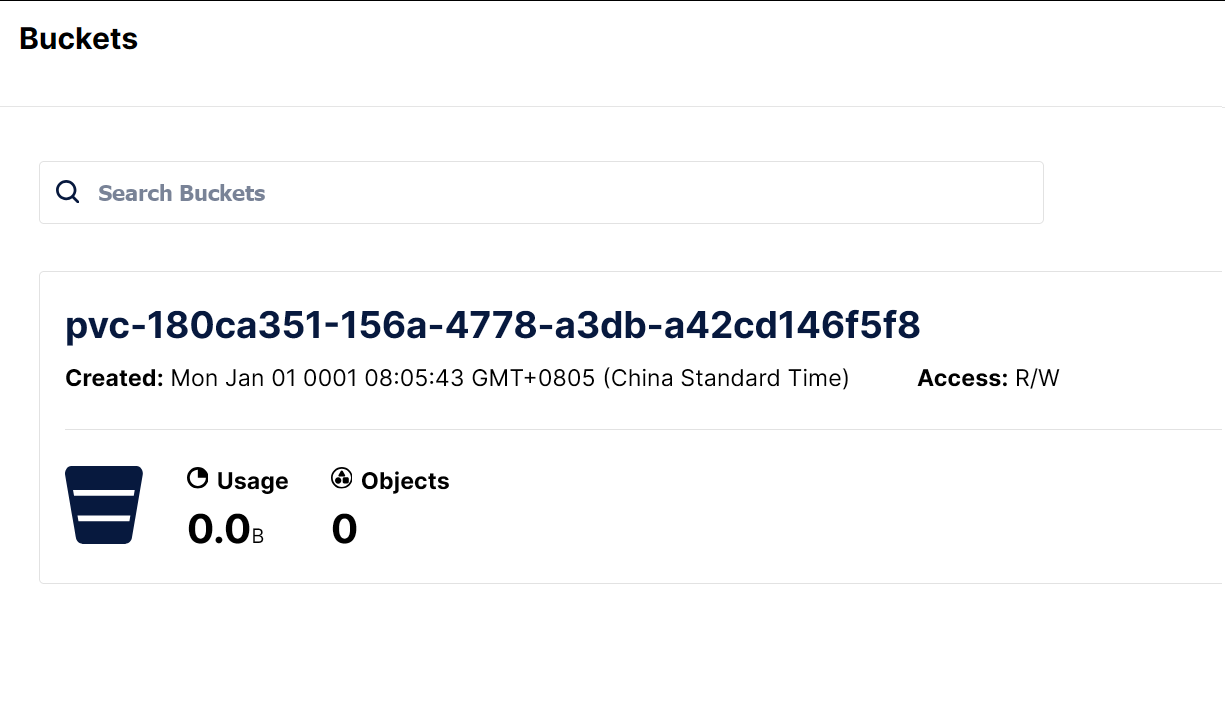Click the objects count of 0
Screen dimensions: 1225x717
[344, 529]
